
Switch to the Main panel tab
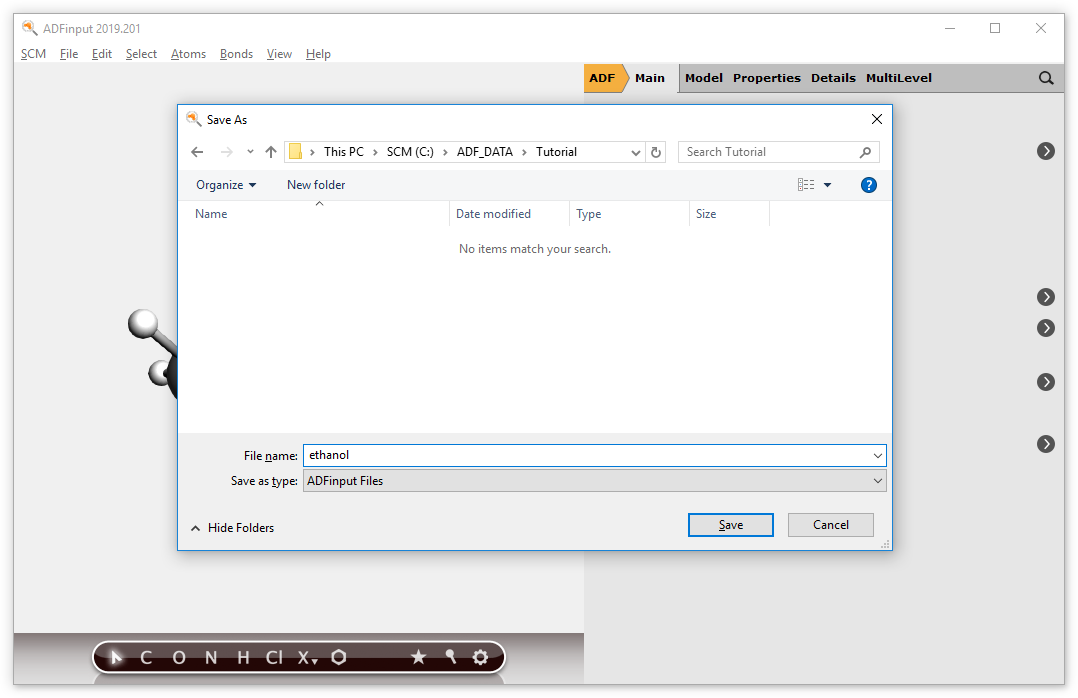(650, 78)
